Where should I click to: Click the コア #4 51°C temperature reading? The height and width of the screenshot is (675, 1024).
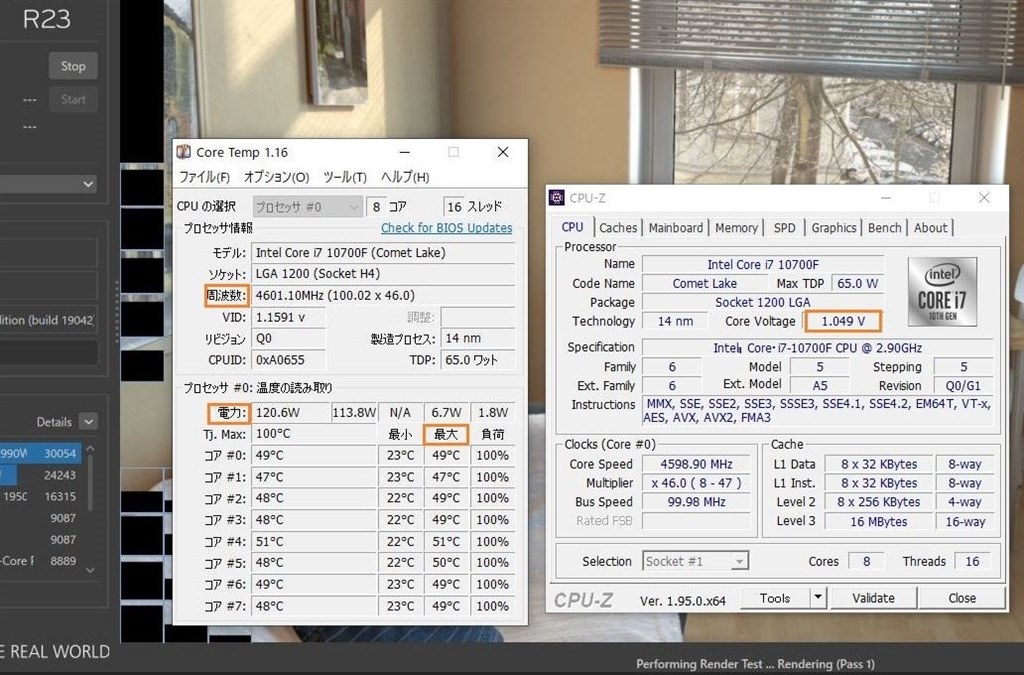(x=313, y=541)
